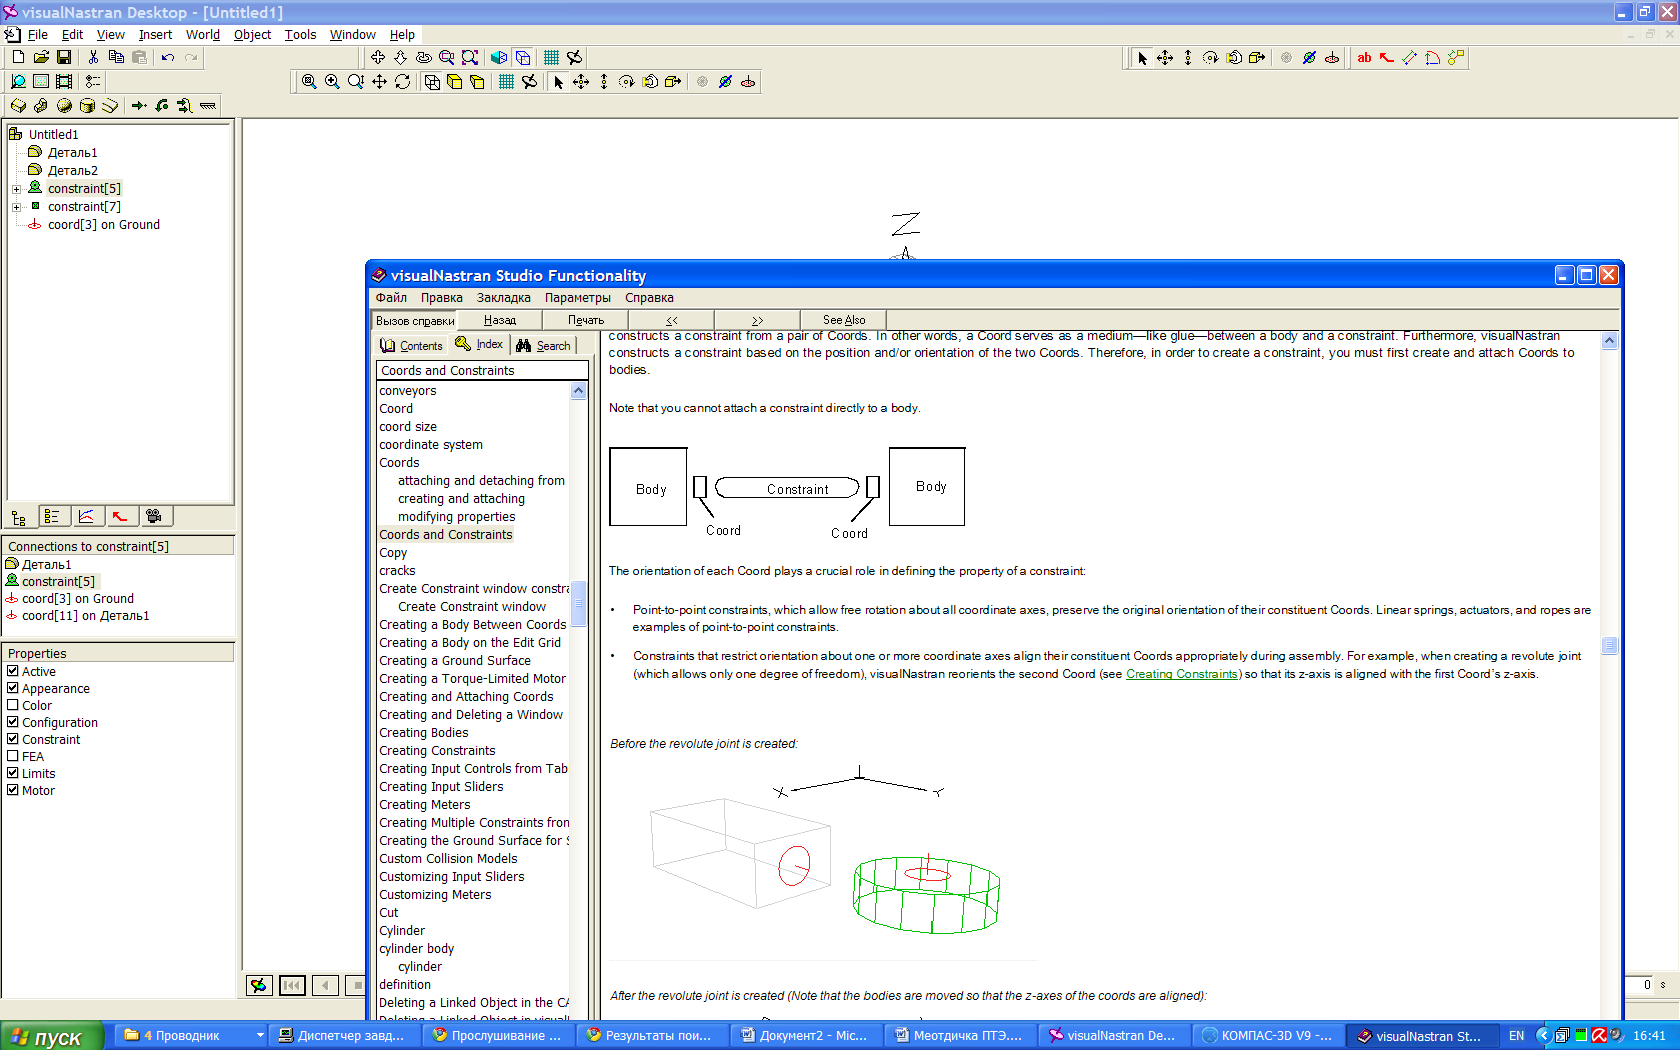The image size is (1680, 1050).
Task: Select 'Custom Collision Models' index entry
Action: coord(448,859)
